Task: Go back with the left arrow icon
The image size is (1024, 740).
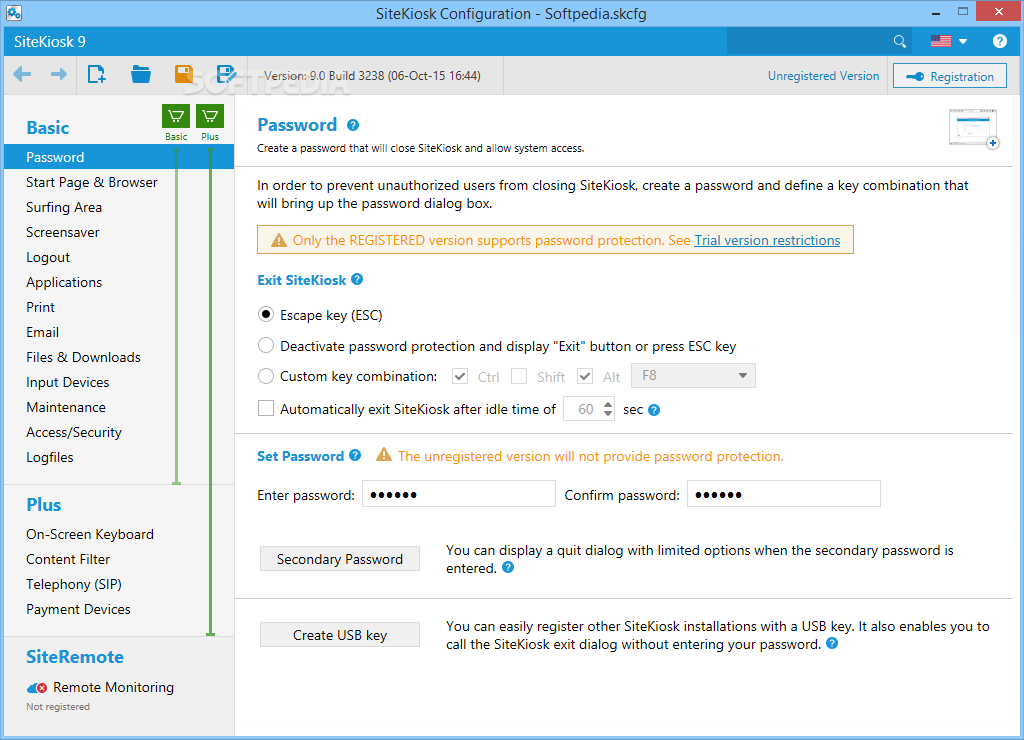Action: pyautogui.click(x=22, y=74)
